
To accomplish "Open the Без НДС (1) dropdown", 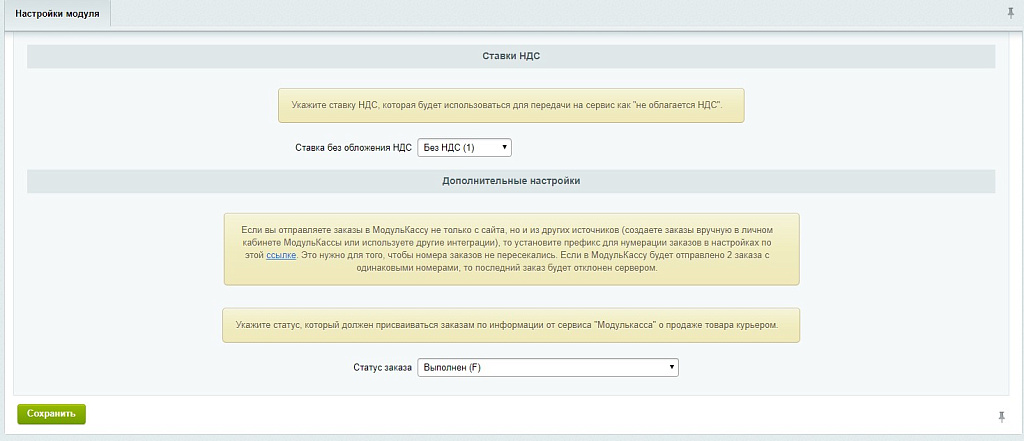I will coord(463,147).
